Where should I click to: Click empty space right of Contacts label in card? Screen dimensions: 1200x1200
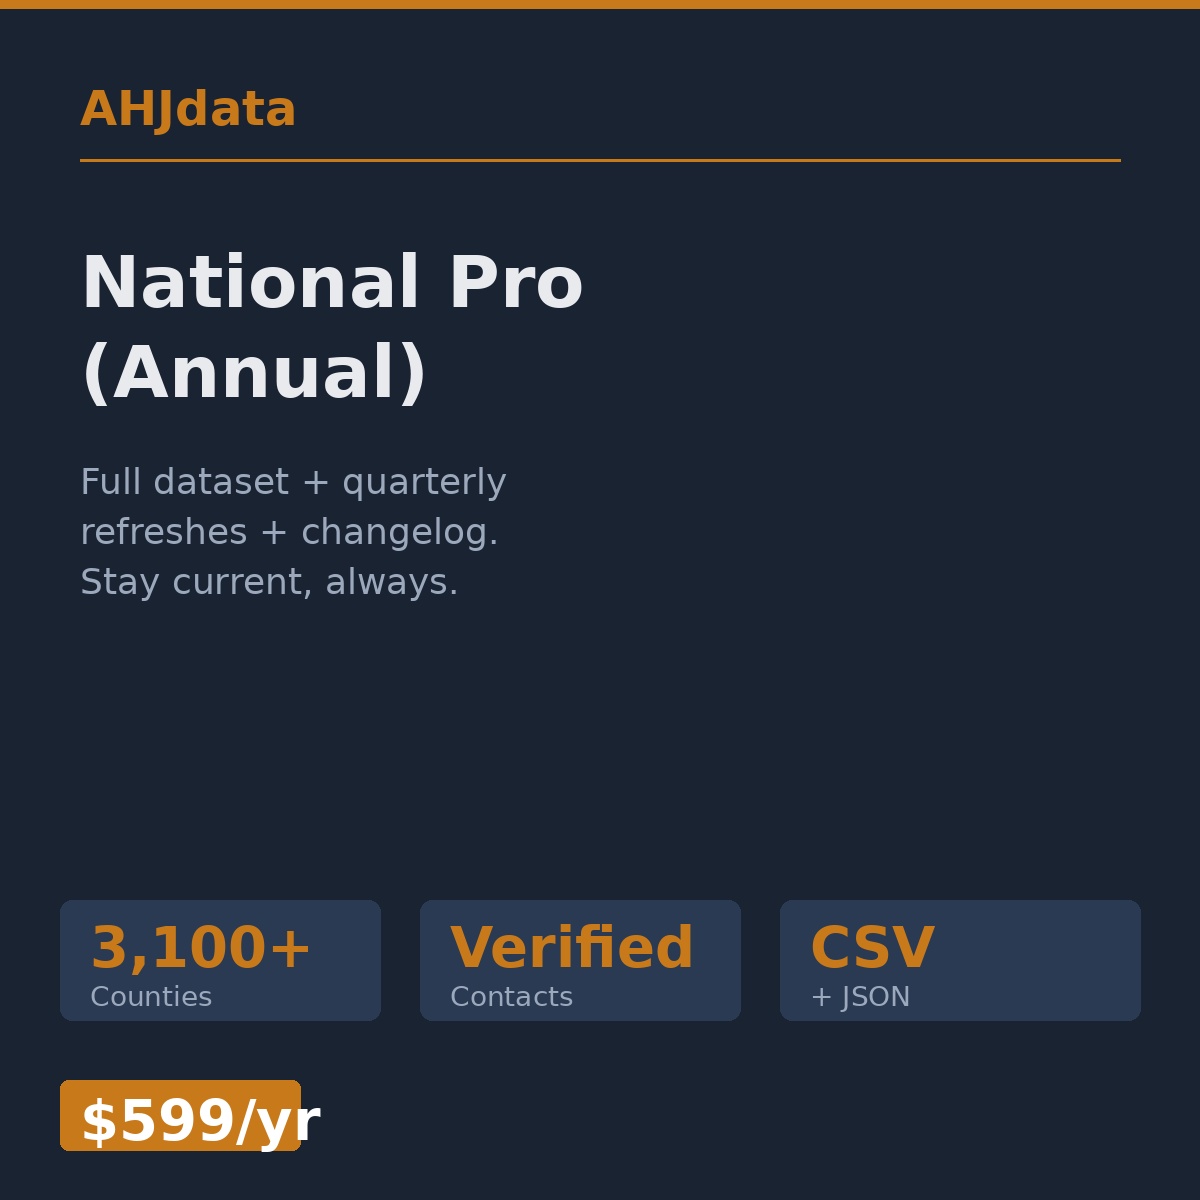tap(660, 998)
